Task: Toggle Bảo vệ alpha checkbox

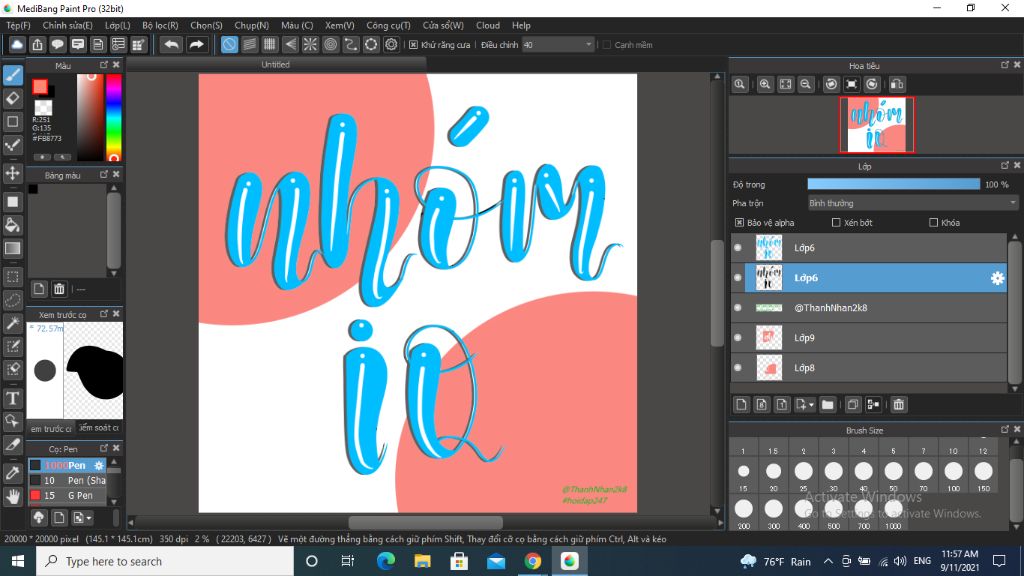Action: pos(739,223)
